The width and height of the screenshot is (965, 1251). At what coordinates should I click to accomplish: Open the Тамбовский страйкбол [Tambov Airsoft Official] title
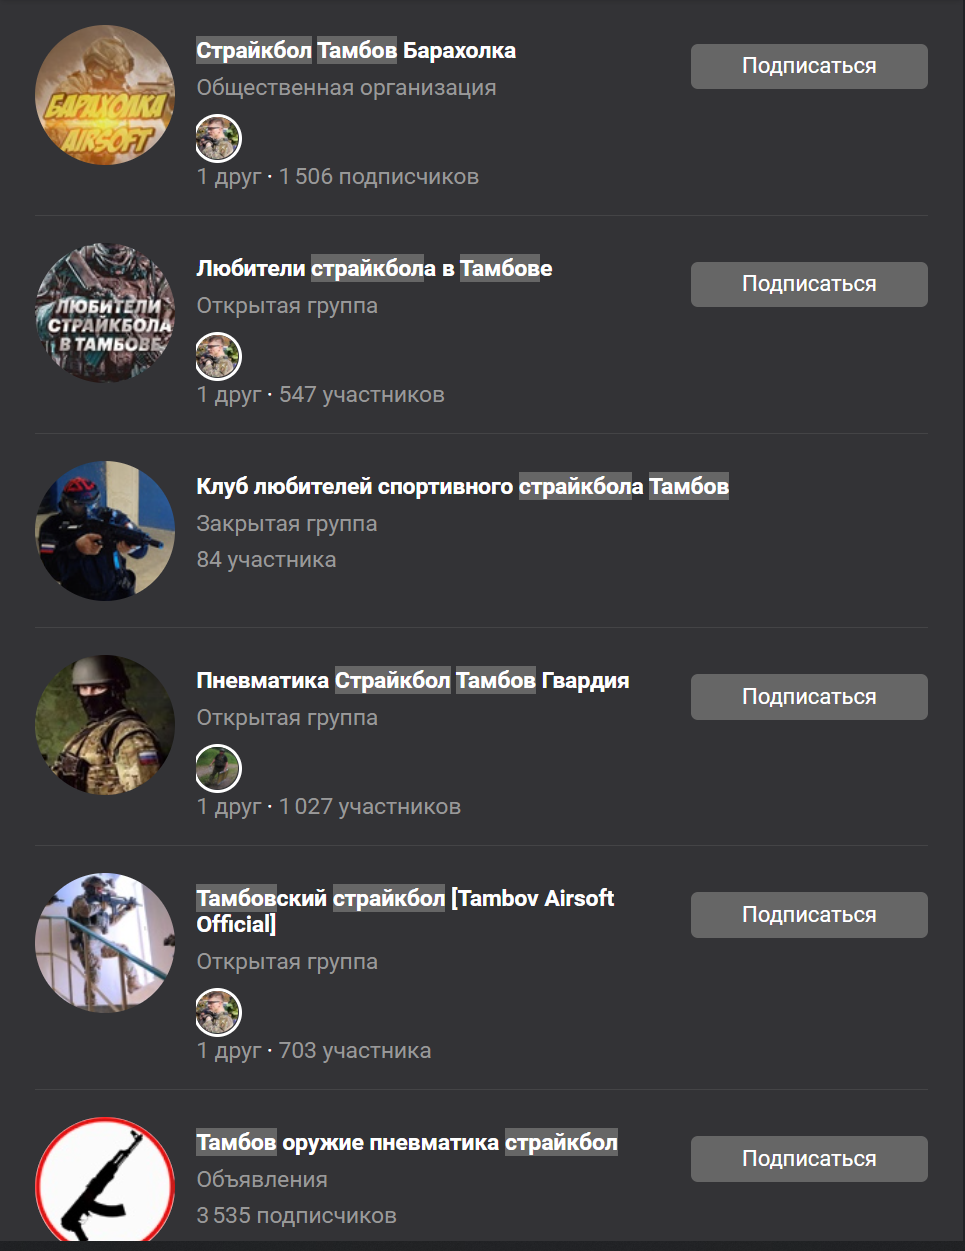405,911
